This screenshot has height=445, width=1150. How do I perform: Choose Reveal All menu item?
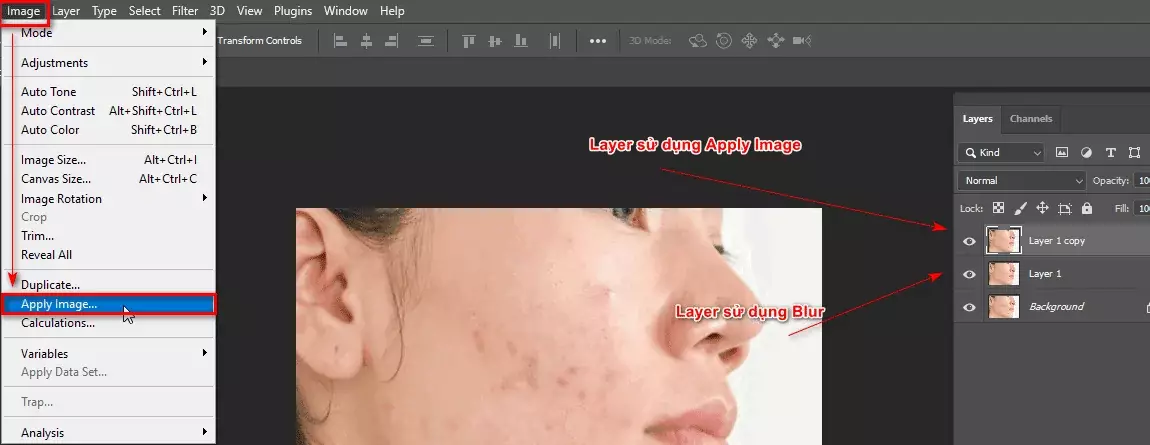(109, 255)
